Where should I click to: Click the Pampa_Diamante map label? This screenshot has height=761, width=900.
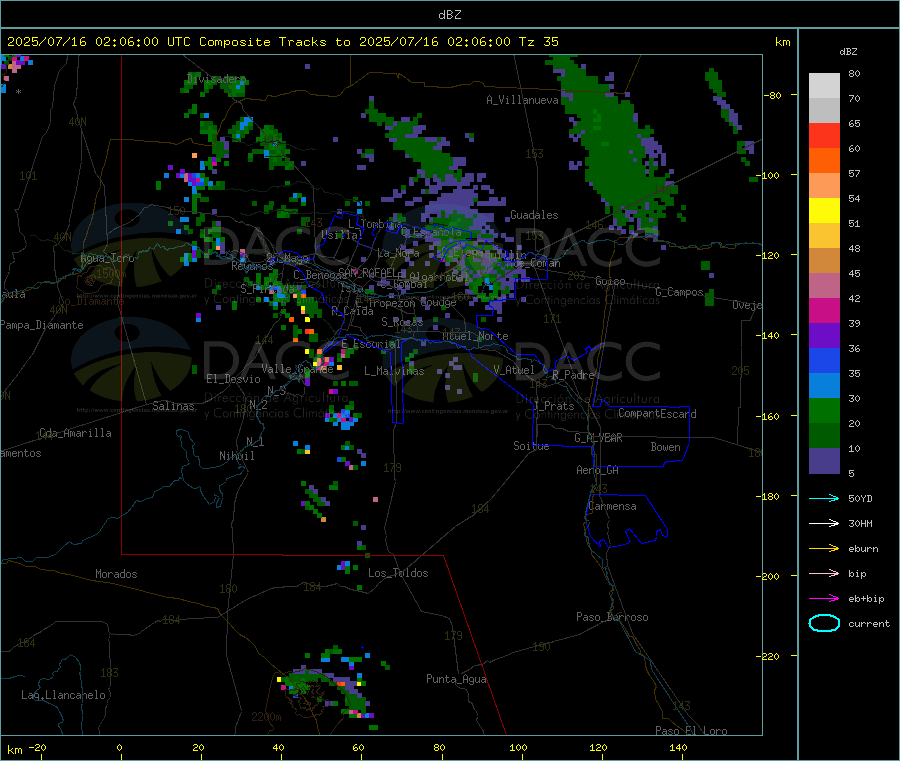42,325
